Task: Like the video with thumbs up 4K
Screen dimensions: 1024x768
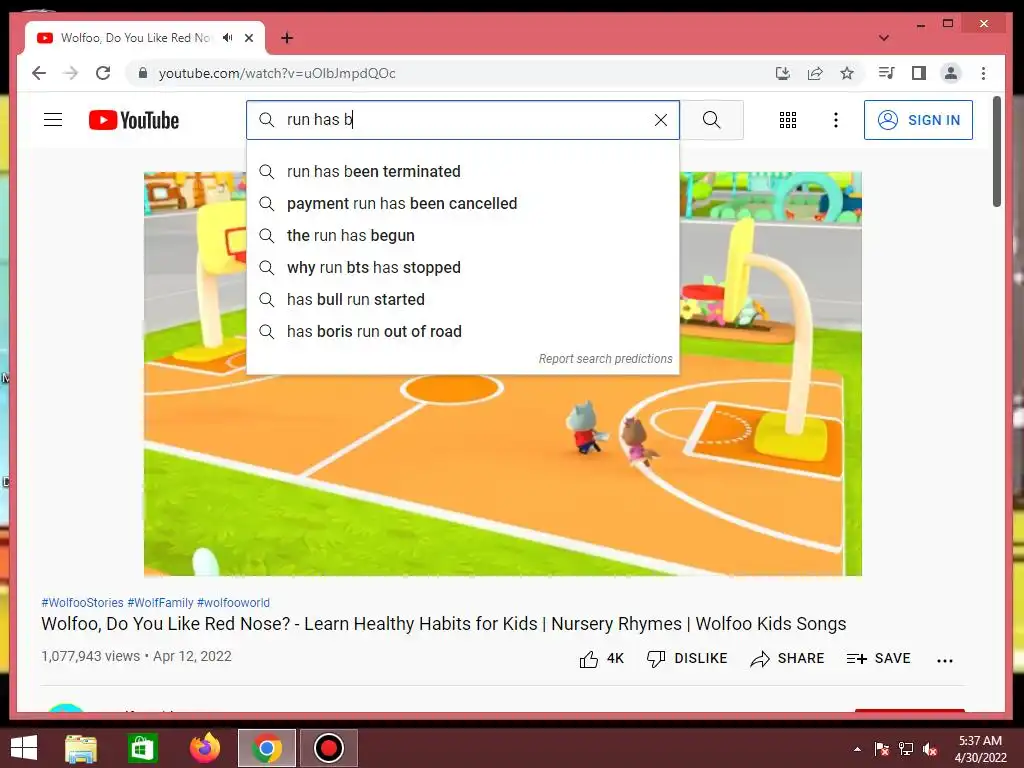Action: (x=601, y=658)
